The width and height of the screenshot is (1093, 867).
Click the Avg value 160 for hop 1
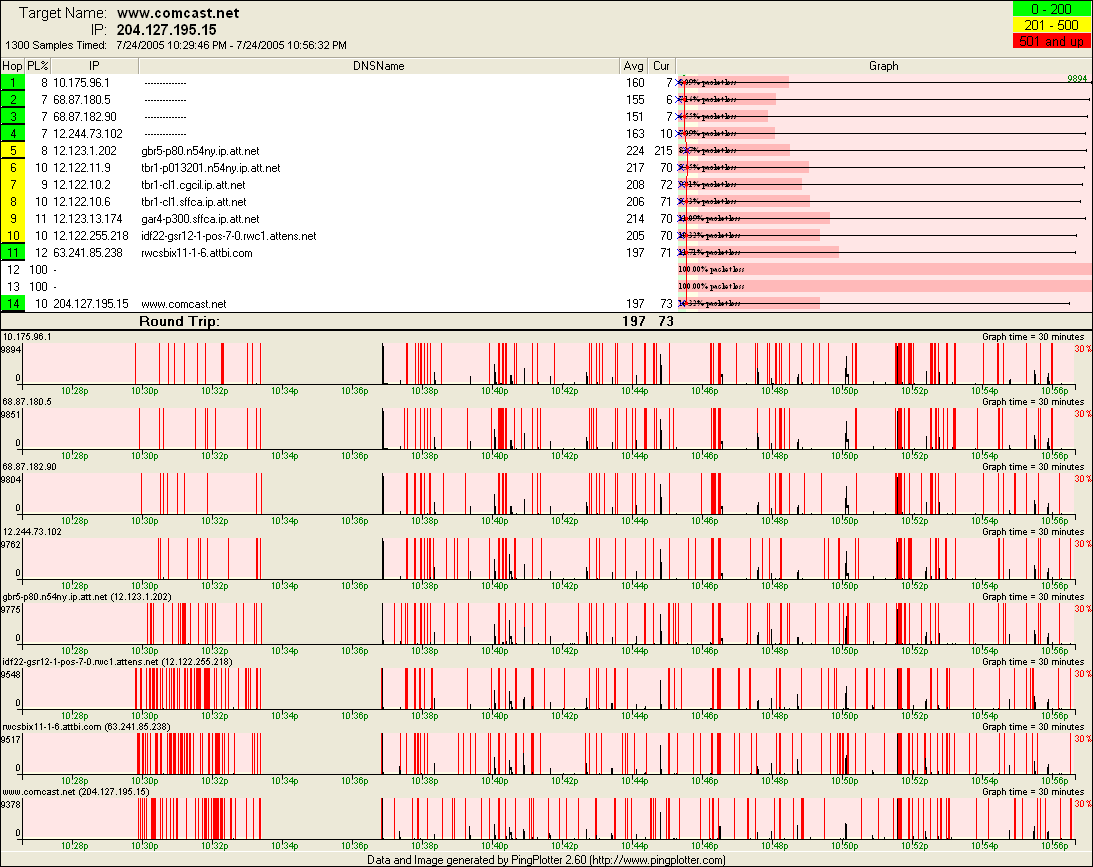[x=635, y=83]
